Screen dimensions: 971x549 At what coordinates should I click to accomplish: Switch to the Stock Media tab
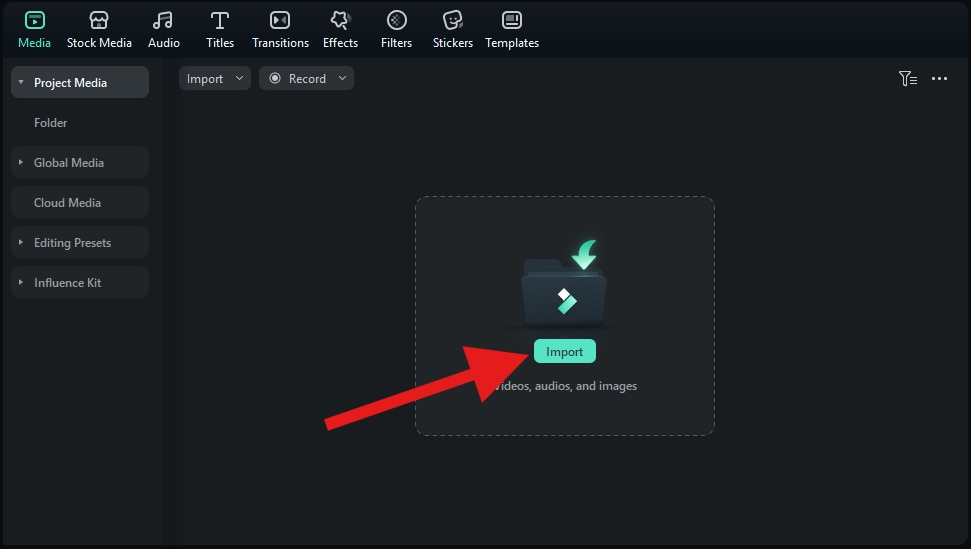(x=99, y=30)
